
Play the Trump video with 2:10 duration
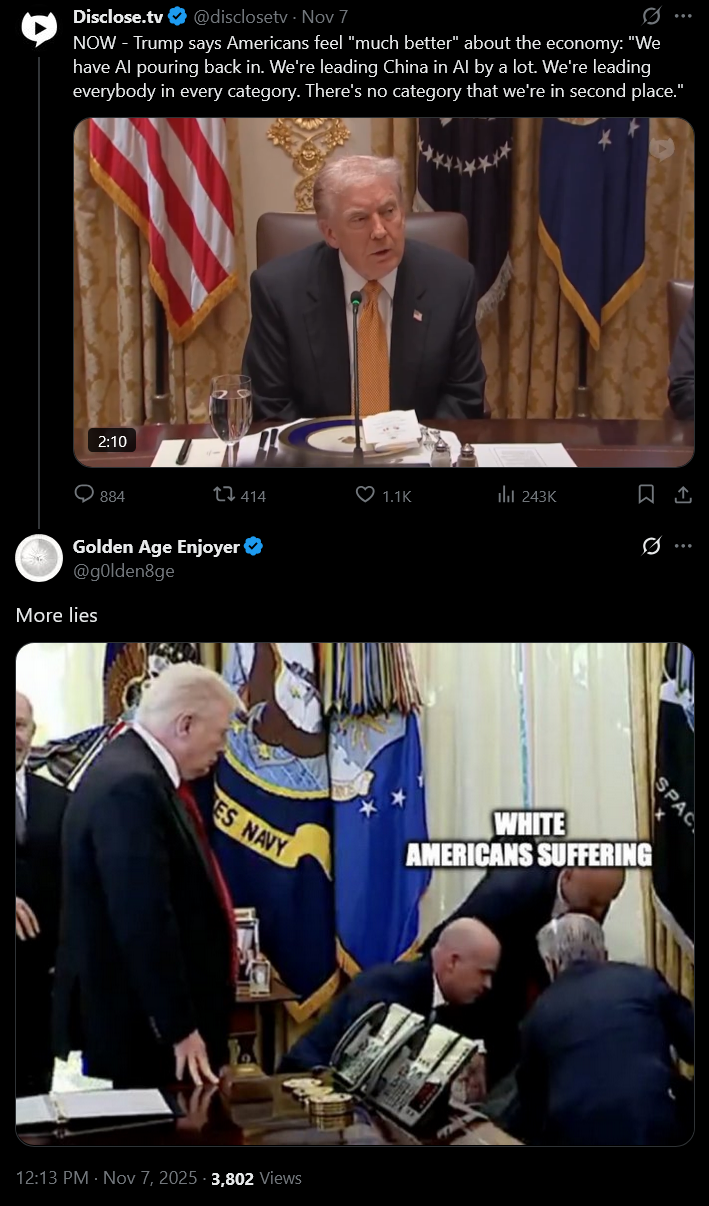(384, 292)
